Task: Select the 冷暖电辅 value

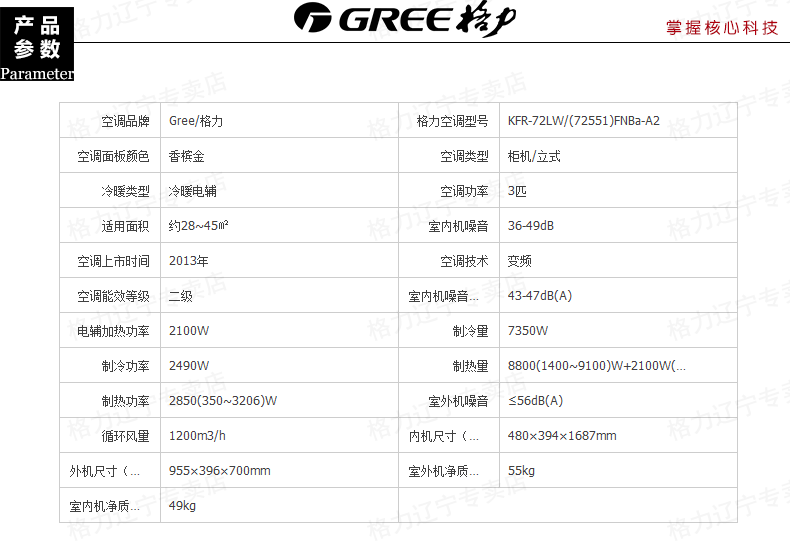Action: [192, 191]
